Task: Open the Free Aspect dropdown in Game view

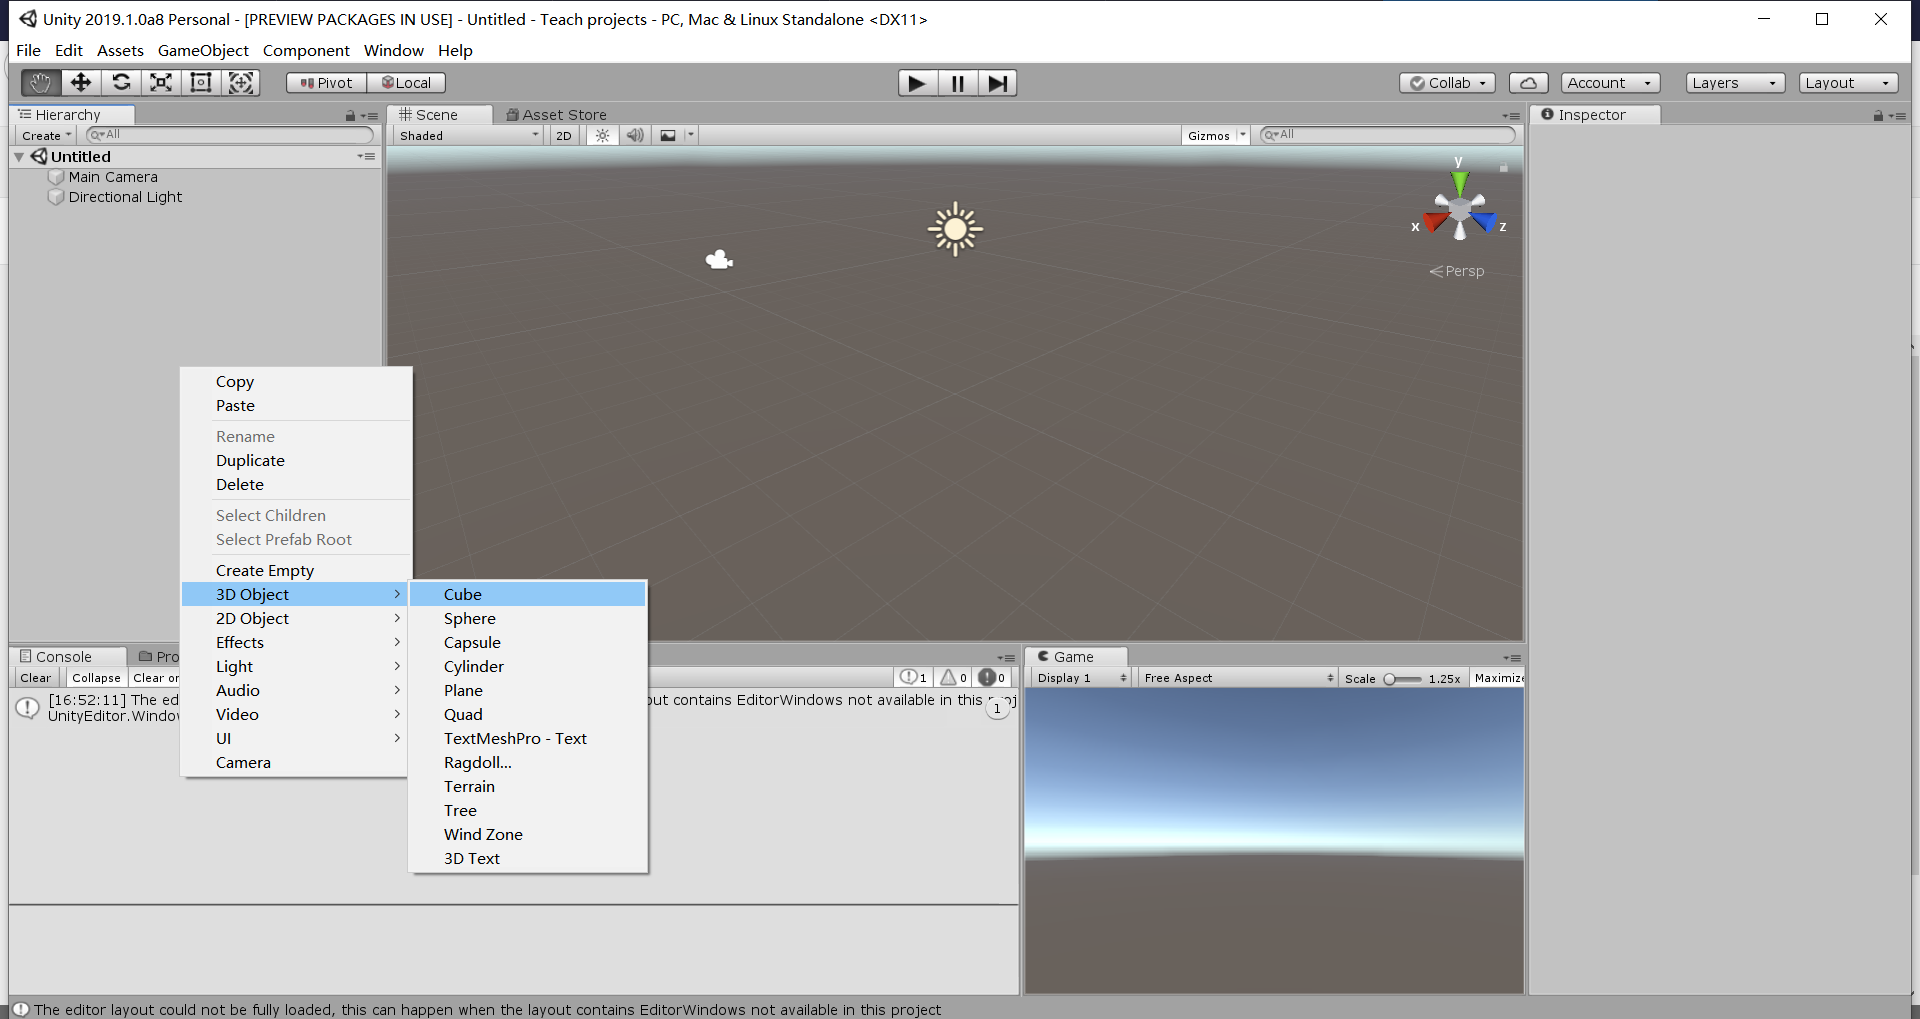Action: pos(1237,677)
